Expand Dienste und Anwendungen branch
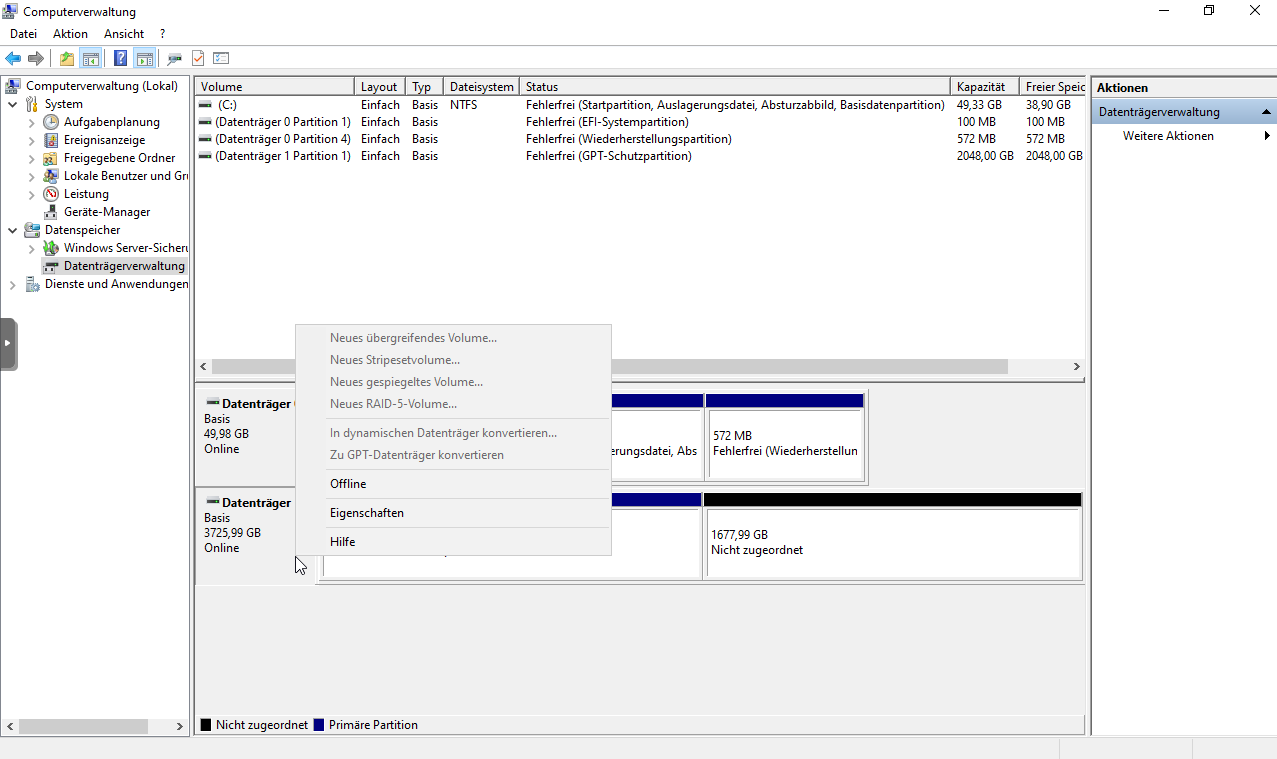This screenshot has height=759, width=1277. (x=12, y=284)
